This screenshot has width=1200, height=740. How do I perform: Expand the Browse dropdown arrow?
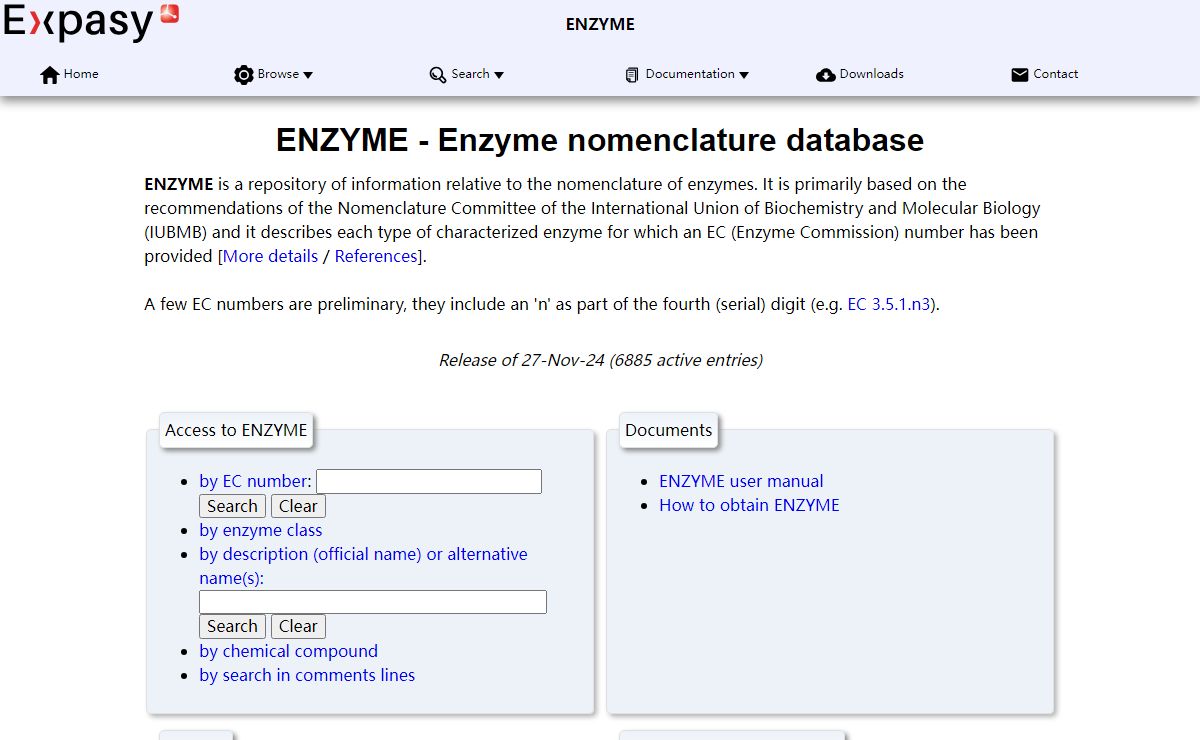coord(308,75)
